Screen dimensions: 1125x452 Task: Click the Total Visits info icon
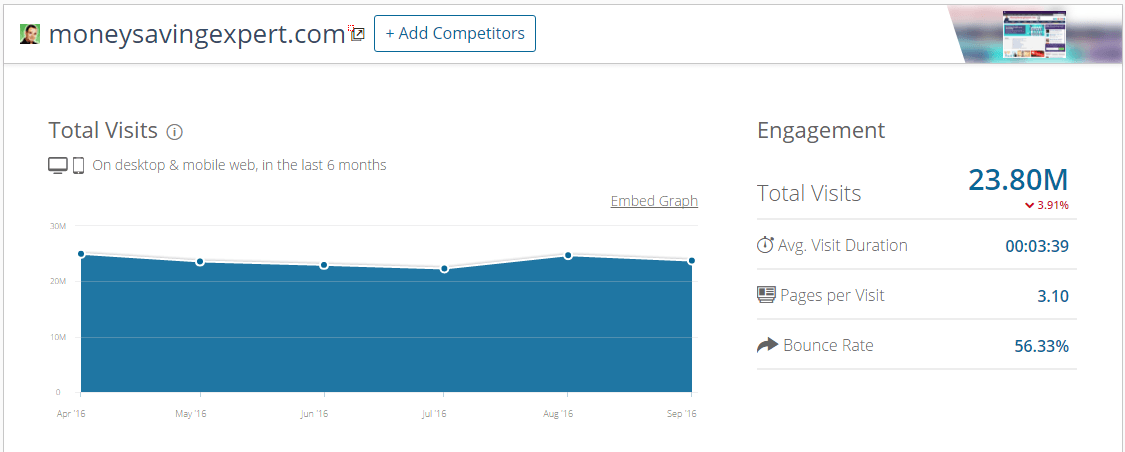click(x=174, y=132)
